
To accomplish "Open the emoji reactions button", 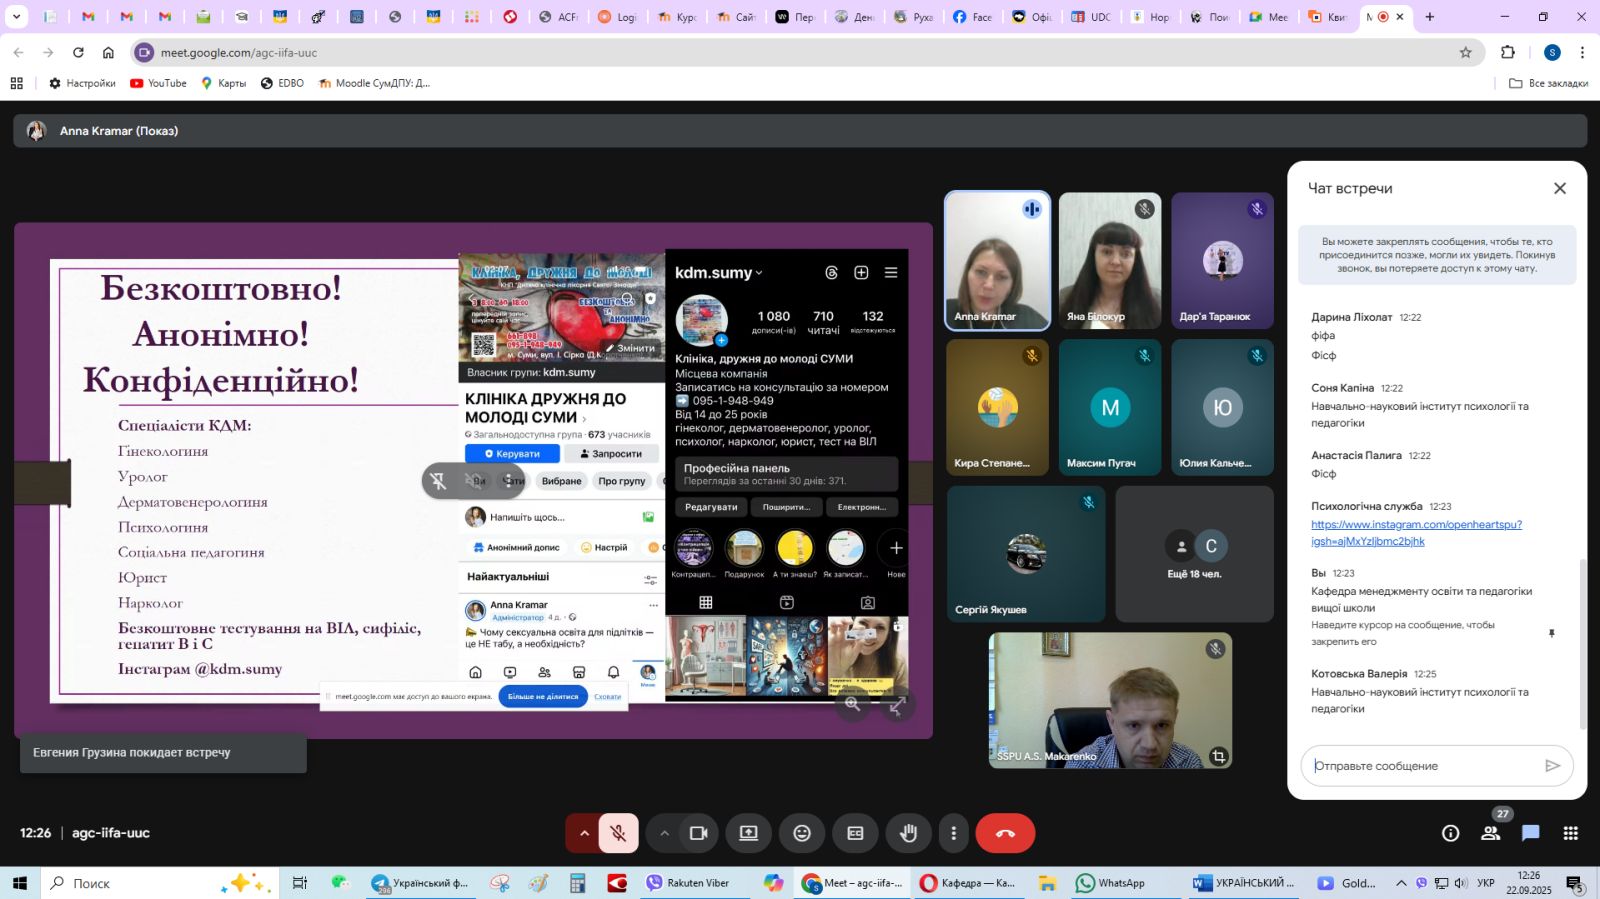I will (802, 833).
